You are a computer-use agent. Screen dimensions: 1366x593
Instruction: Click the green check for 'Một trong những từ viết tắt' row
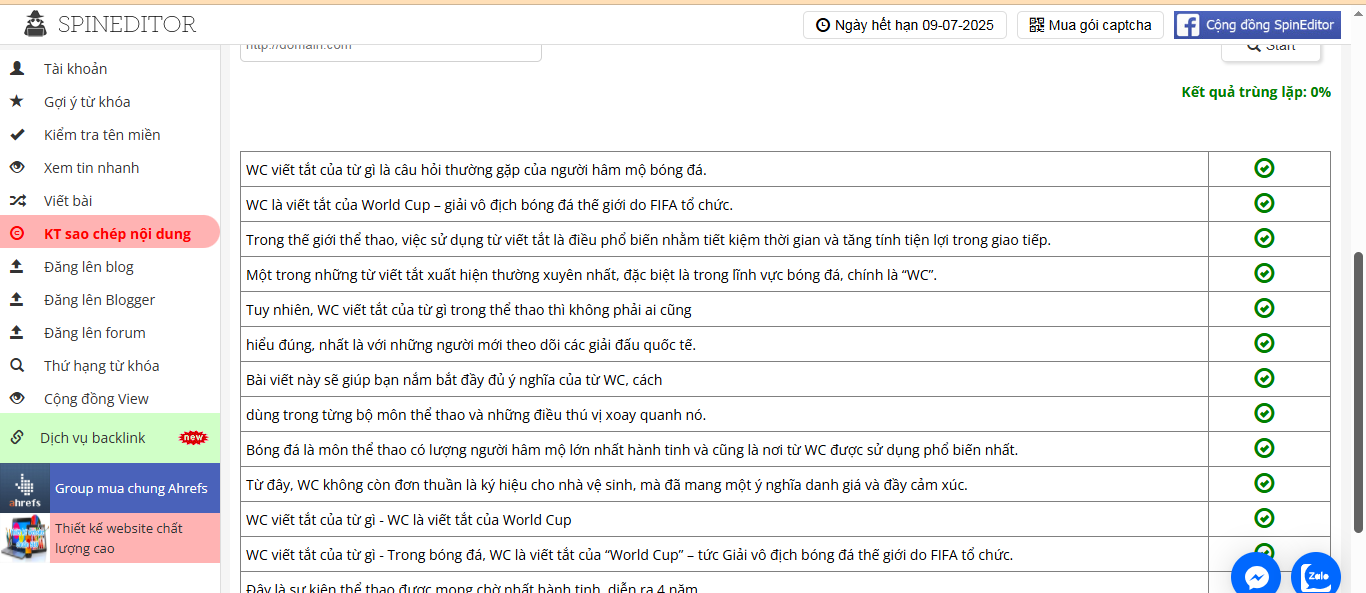point(1264,273)
